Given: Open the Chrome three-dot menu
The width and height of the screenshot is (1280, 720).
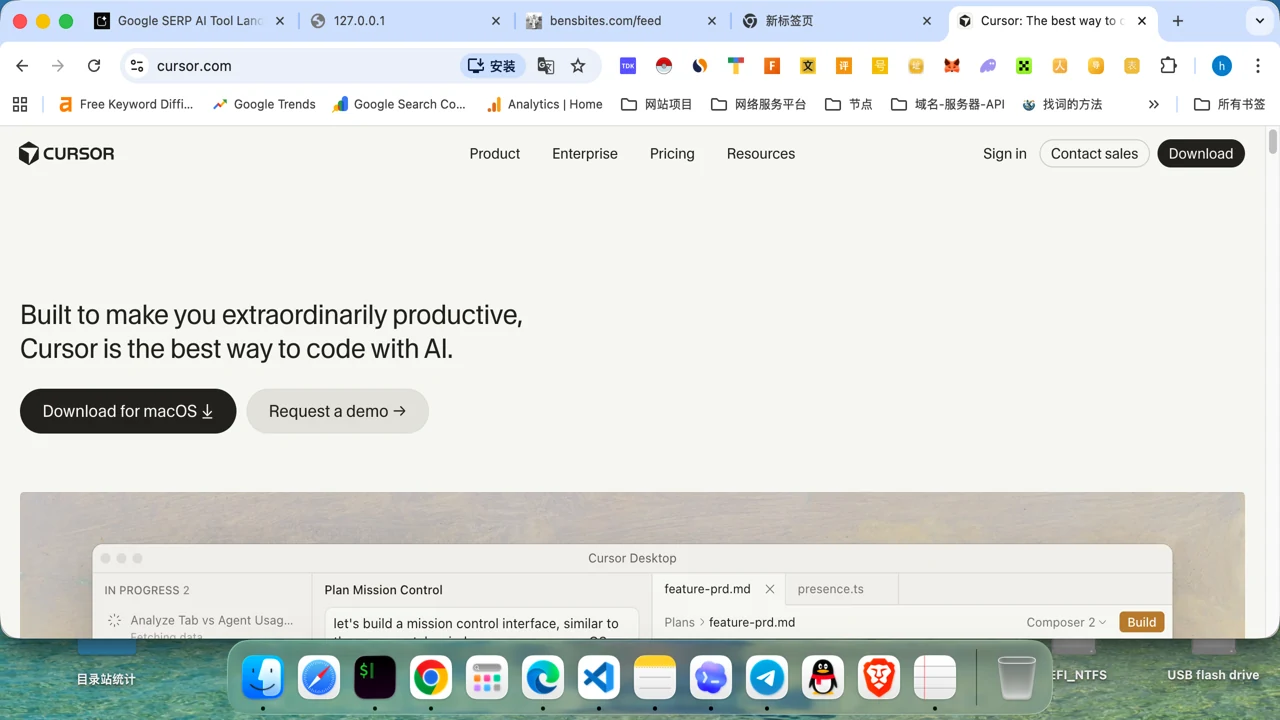Looking at the screenshot, I should pyautogui.click(x=1257, y=66).
